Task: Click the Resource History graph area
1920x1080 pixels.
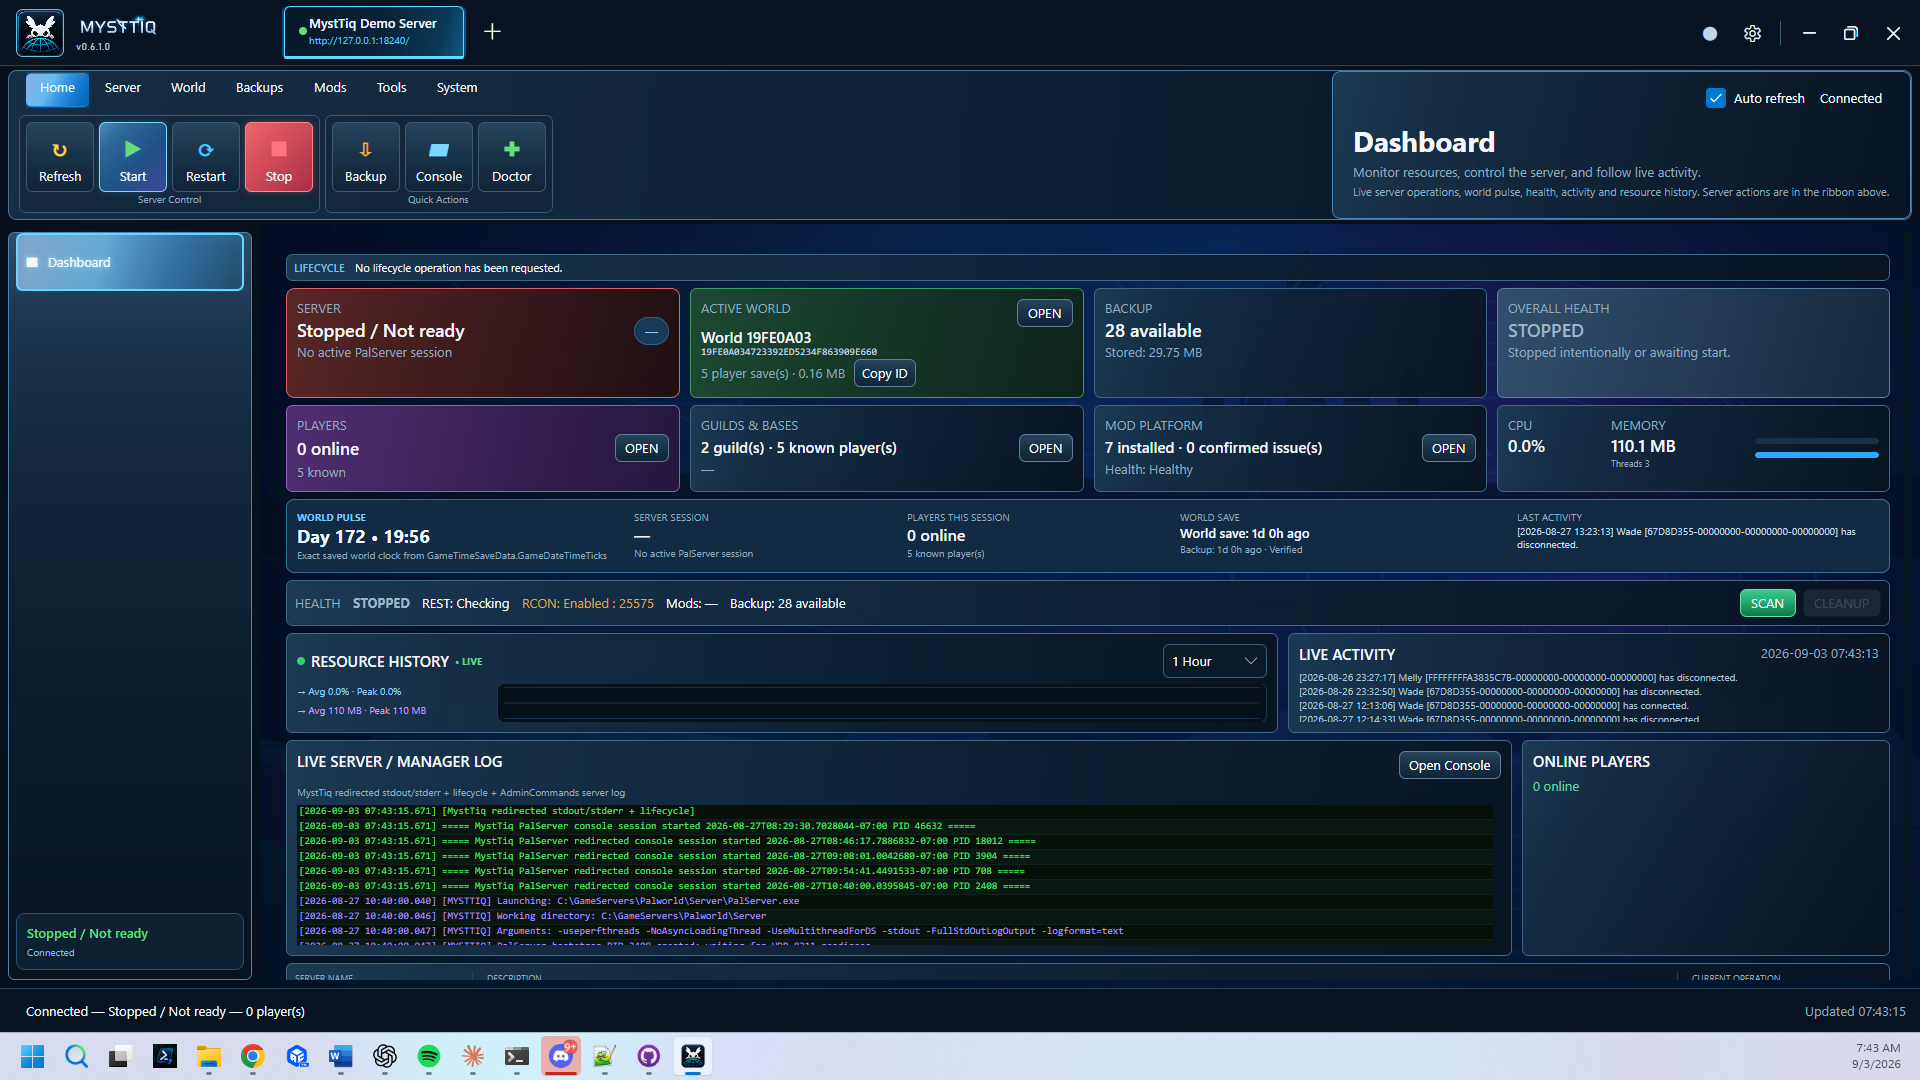Action: [882, 703]
